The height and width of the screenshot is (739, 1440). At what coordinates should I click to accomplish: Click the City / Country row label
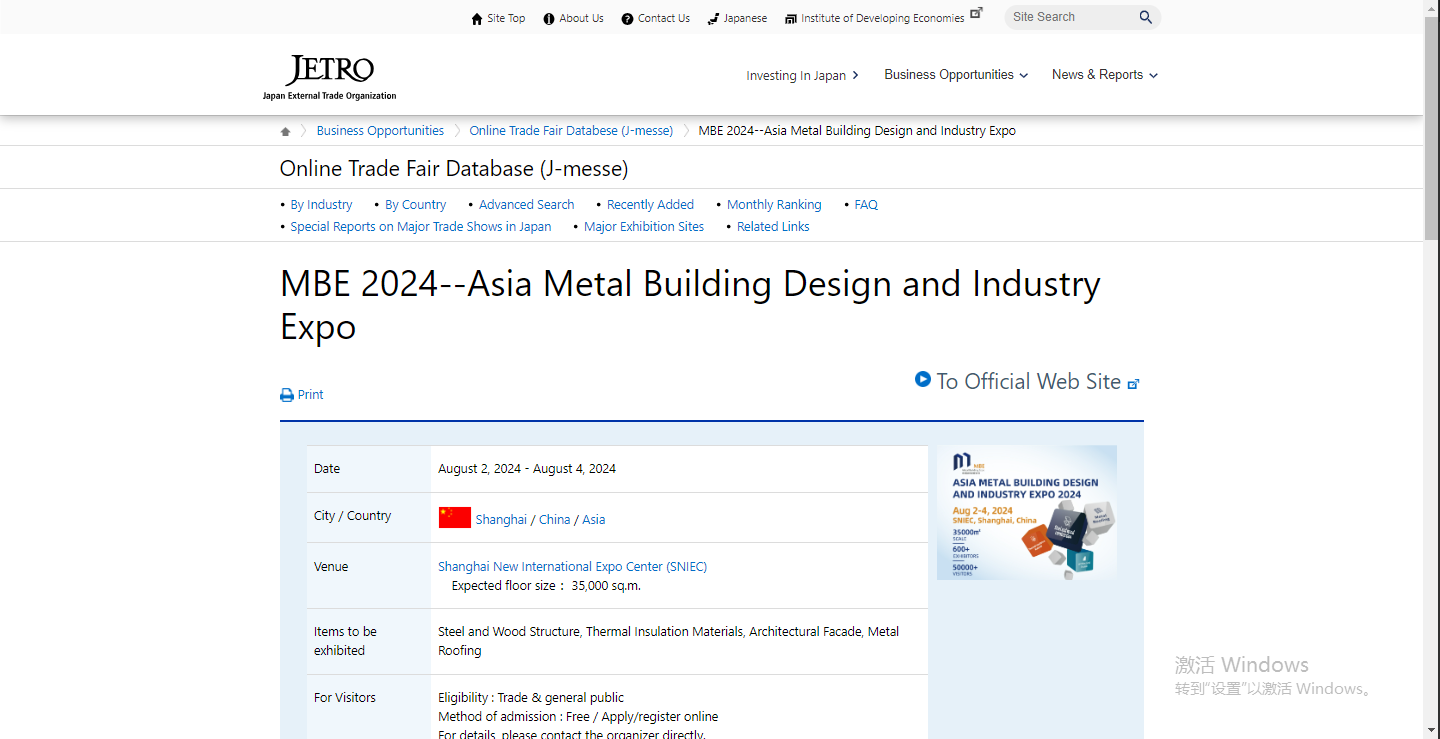352,516
